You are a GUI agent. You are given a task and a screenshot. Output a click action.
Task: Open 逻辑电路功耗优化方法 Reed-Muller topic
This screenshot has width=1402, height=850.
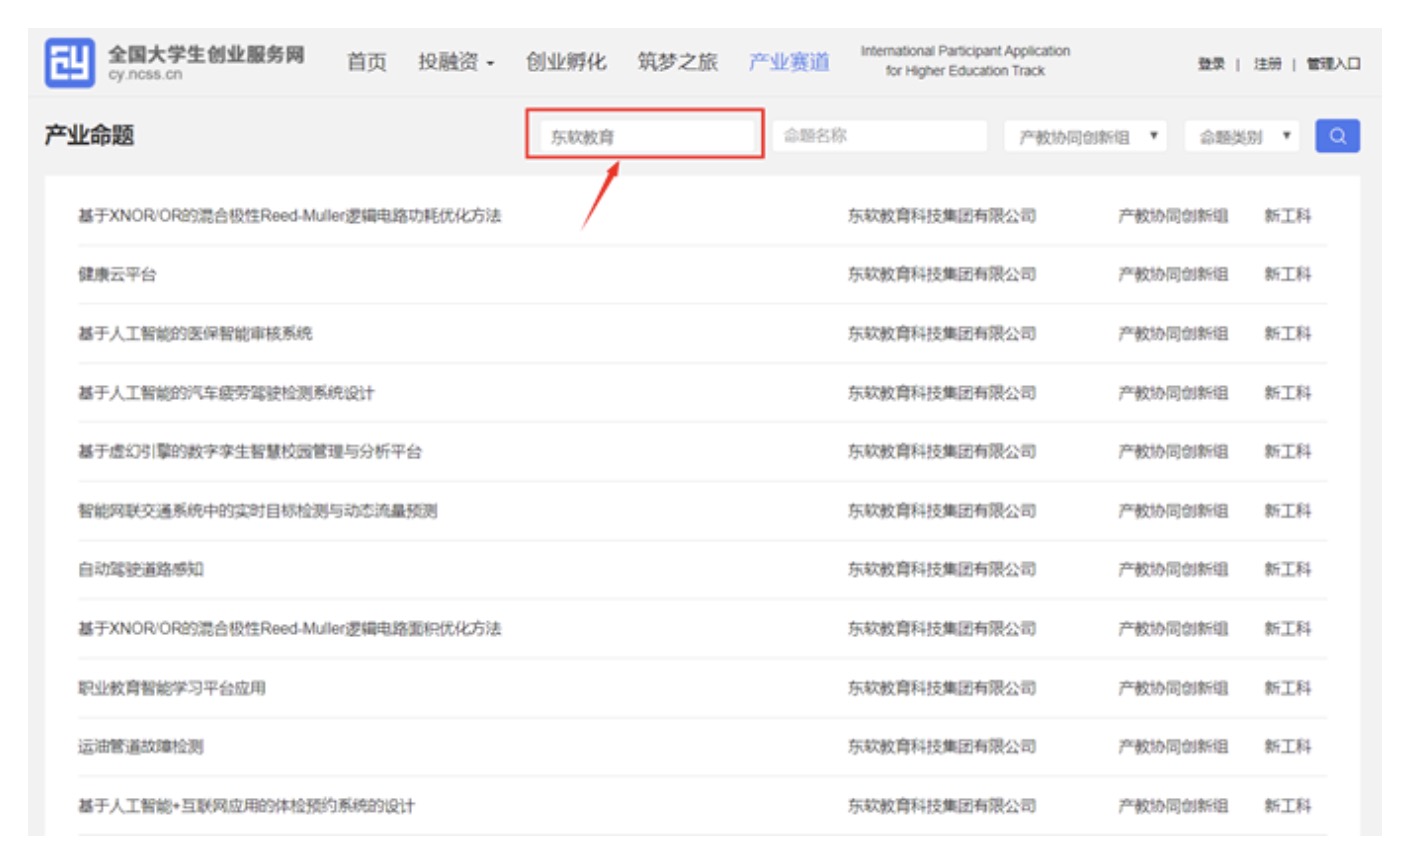point(290,216)
